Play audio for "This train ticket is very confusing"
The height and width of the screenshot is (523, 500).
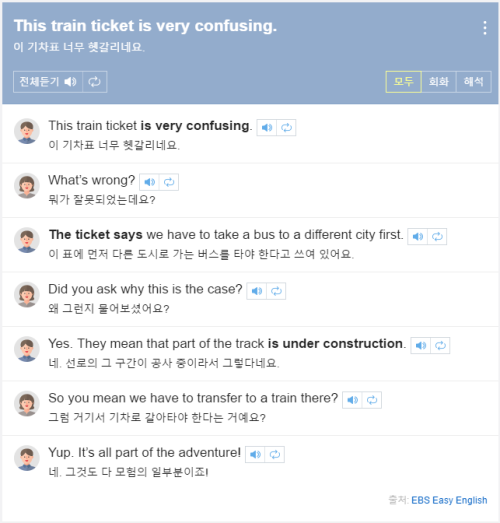pos(267,127)
